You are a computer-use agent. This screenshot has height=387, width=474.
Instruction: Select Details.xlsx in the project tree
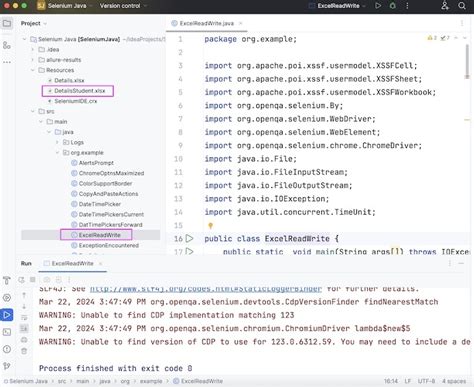[69, 80]
